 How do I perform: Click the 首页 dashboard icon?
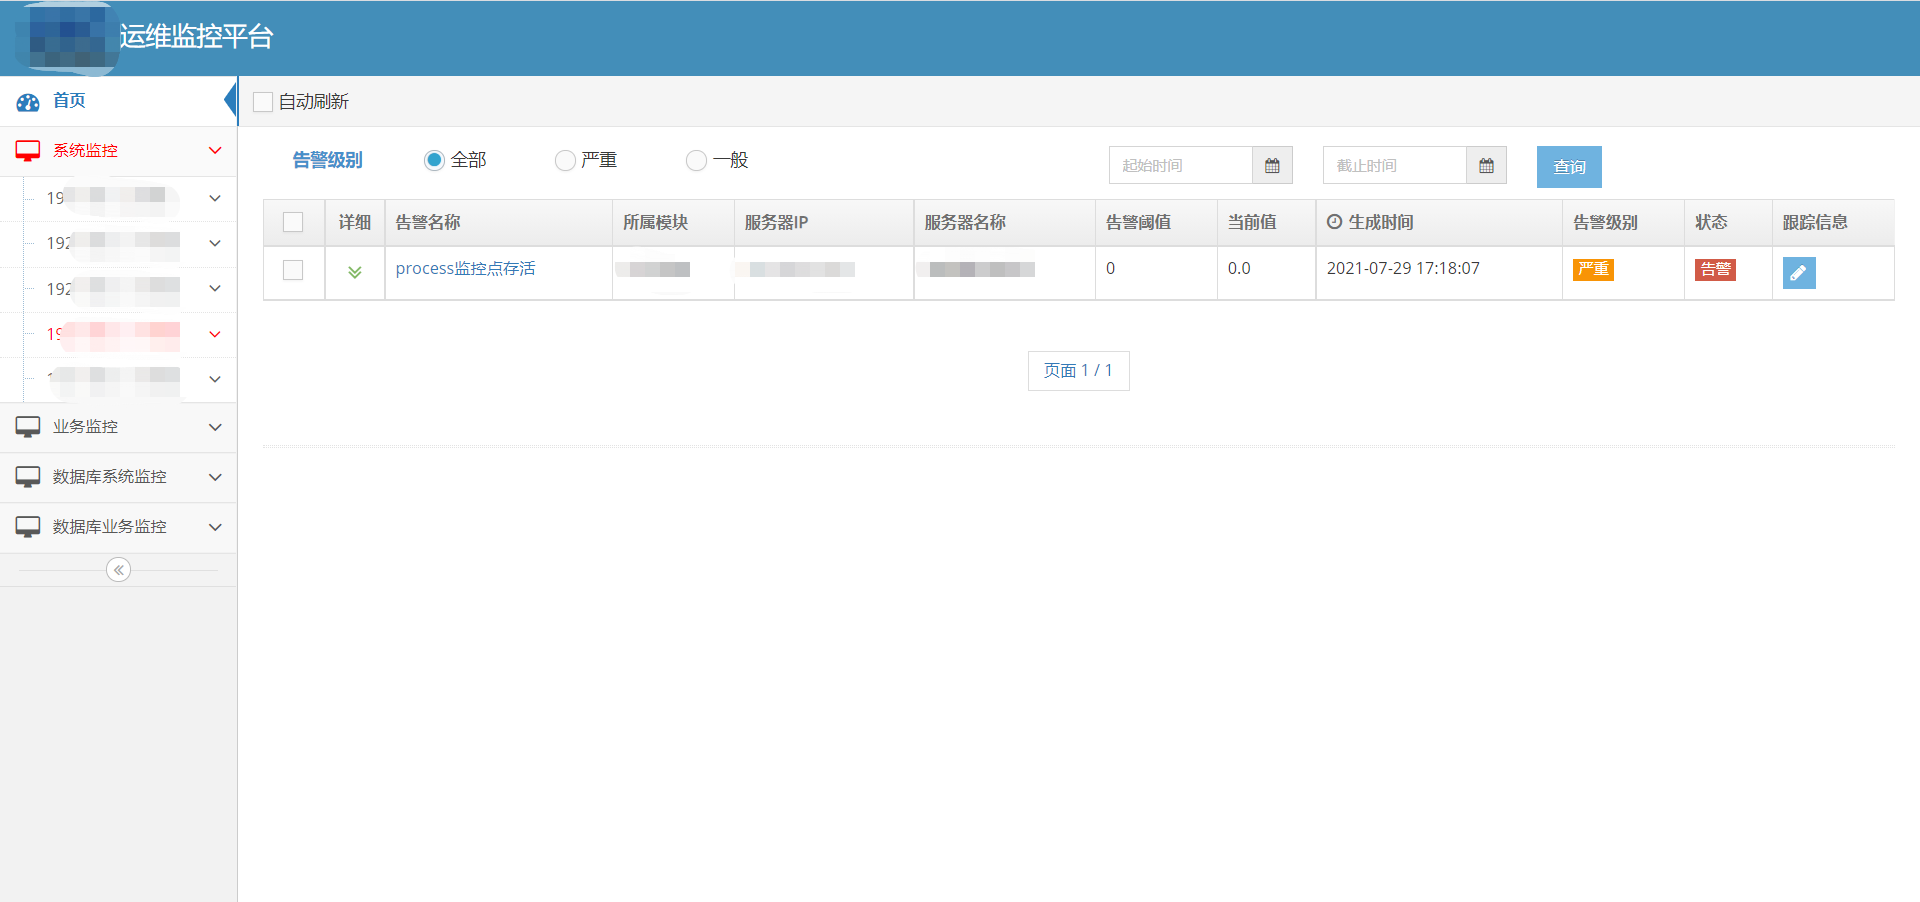tap(27, 101)
